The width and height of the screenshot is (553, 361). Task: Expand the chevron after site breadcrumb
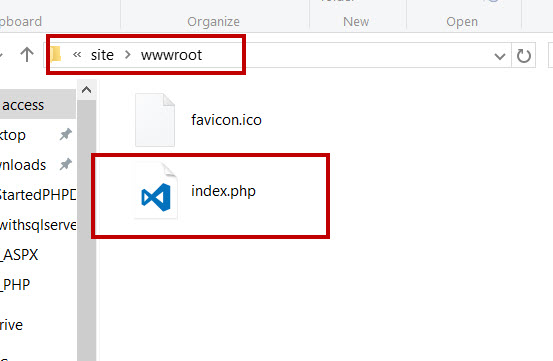[x=128, y=55]
